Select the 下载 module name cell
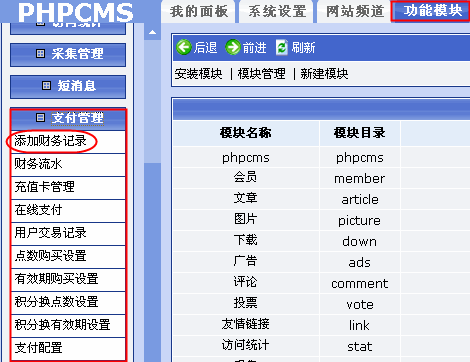The width and height of the screenshot is (470, 362). (246, 240)
